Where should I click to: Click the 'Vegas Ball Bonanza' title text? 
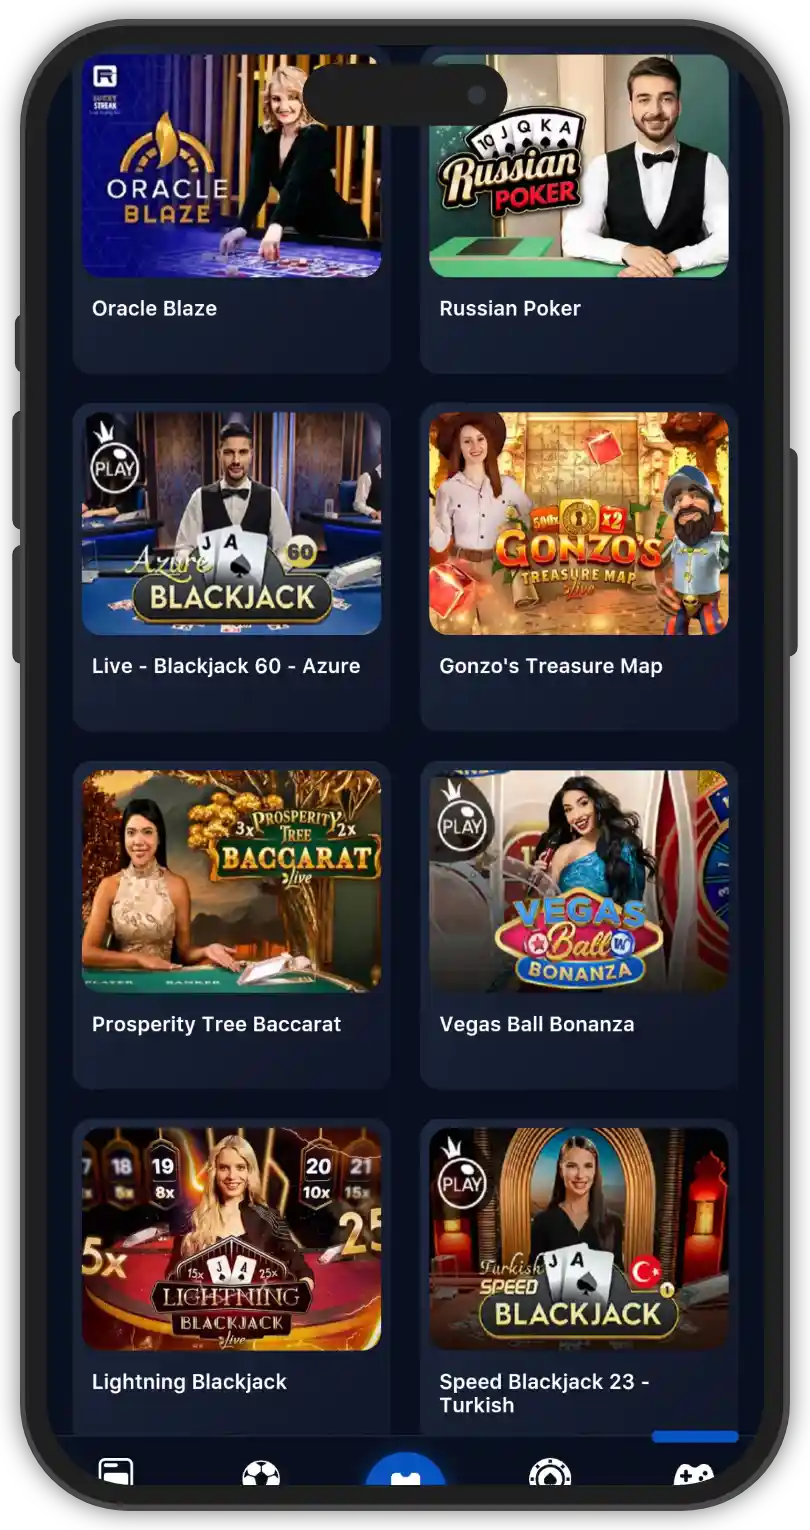537,1024
